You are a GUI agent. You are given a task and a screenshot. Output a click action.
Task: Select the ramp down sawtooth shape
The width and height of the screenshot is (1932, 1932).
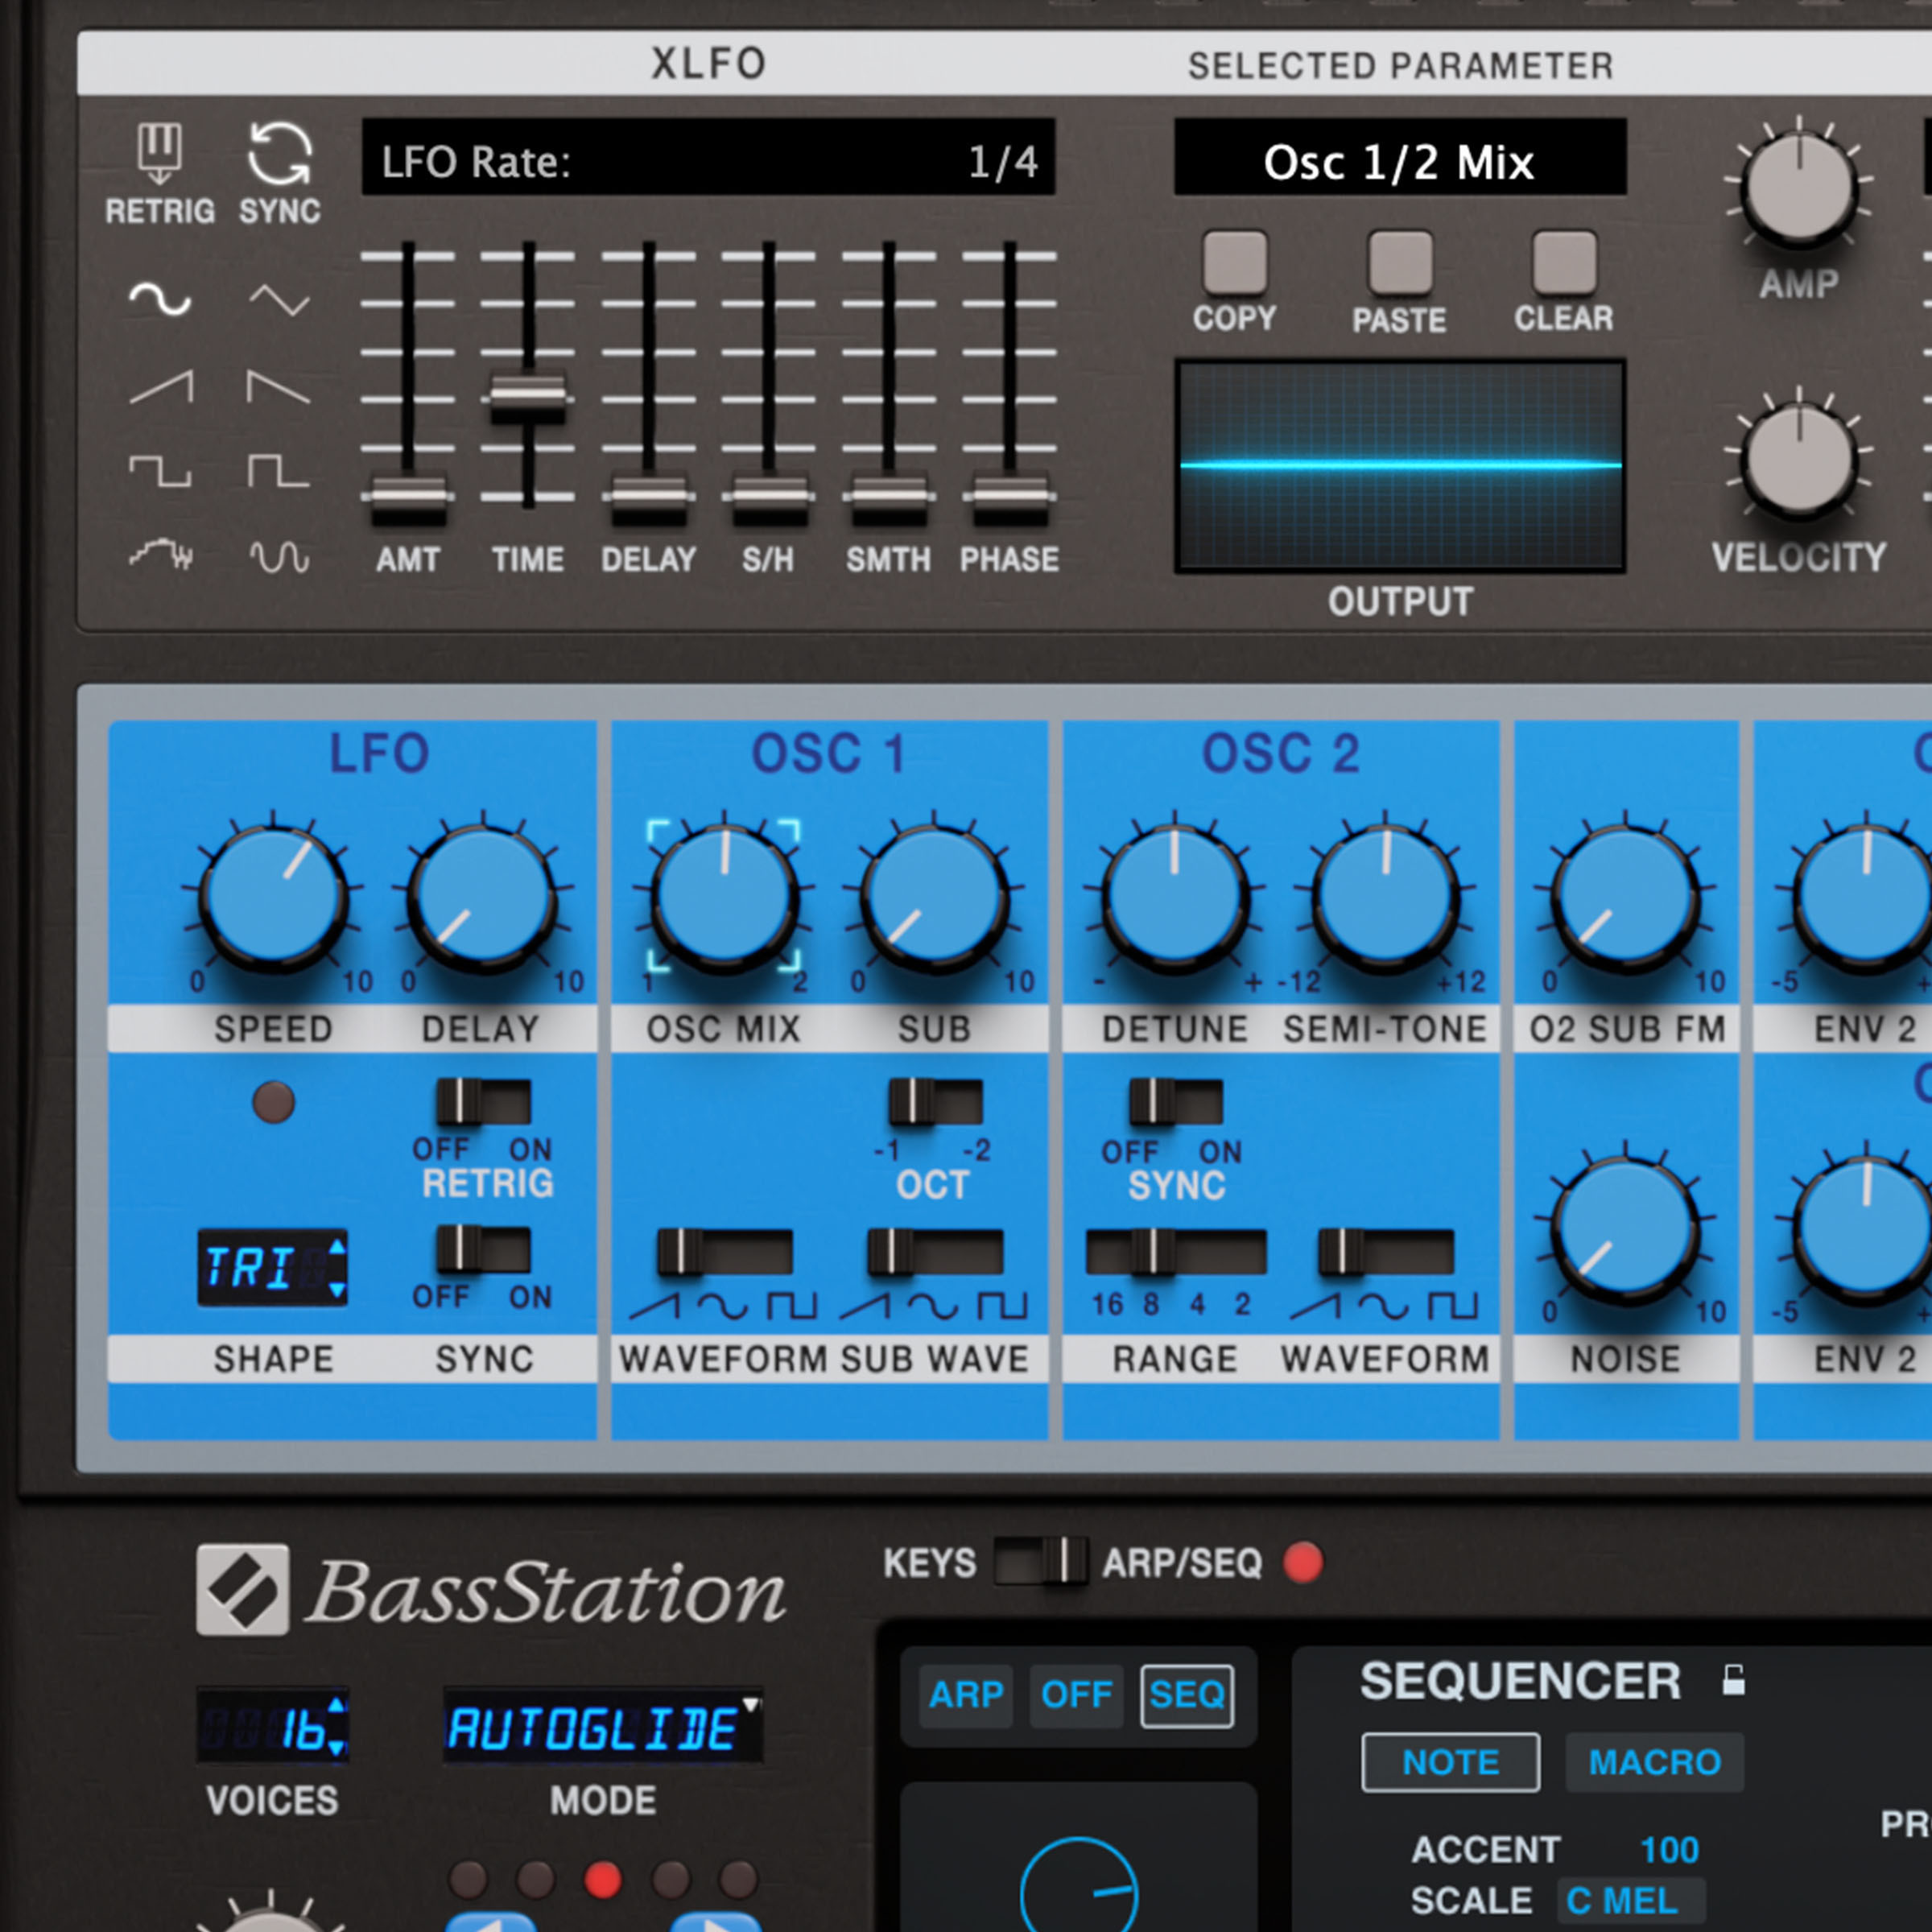click(x=279, y=386)
